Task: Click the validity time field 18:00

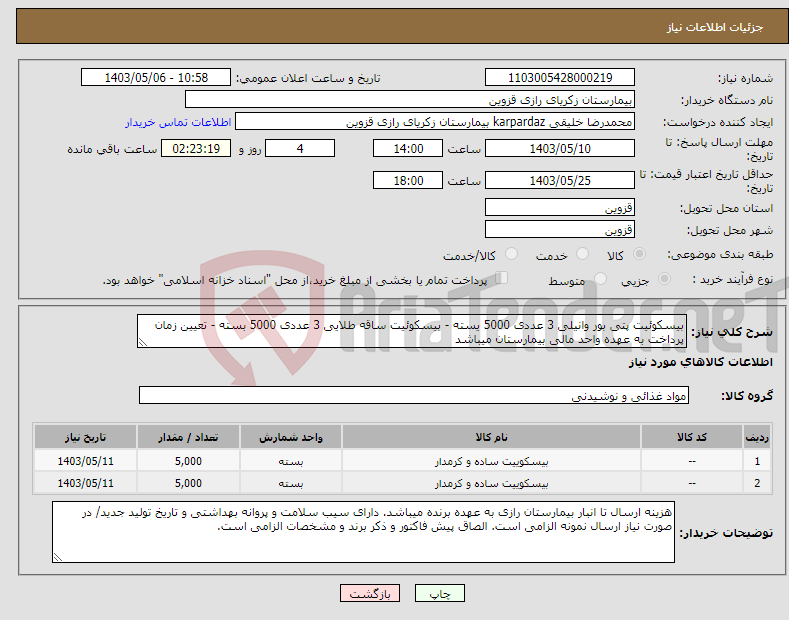Action: [x=408, y=180]
